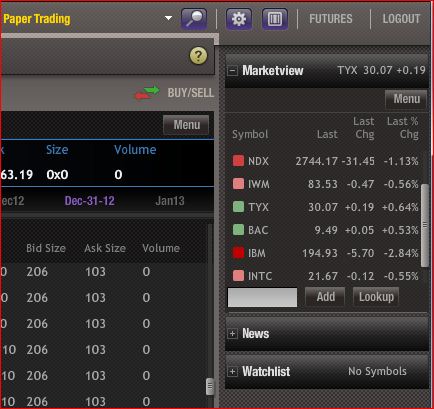
Task: Open the FUTURES menu item
Action: (331, 19)
